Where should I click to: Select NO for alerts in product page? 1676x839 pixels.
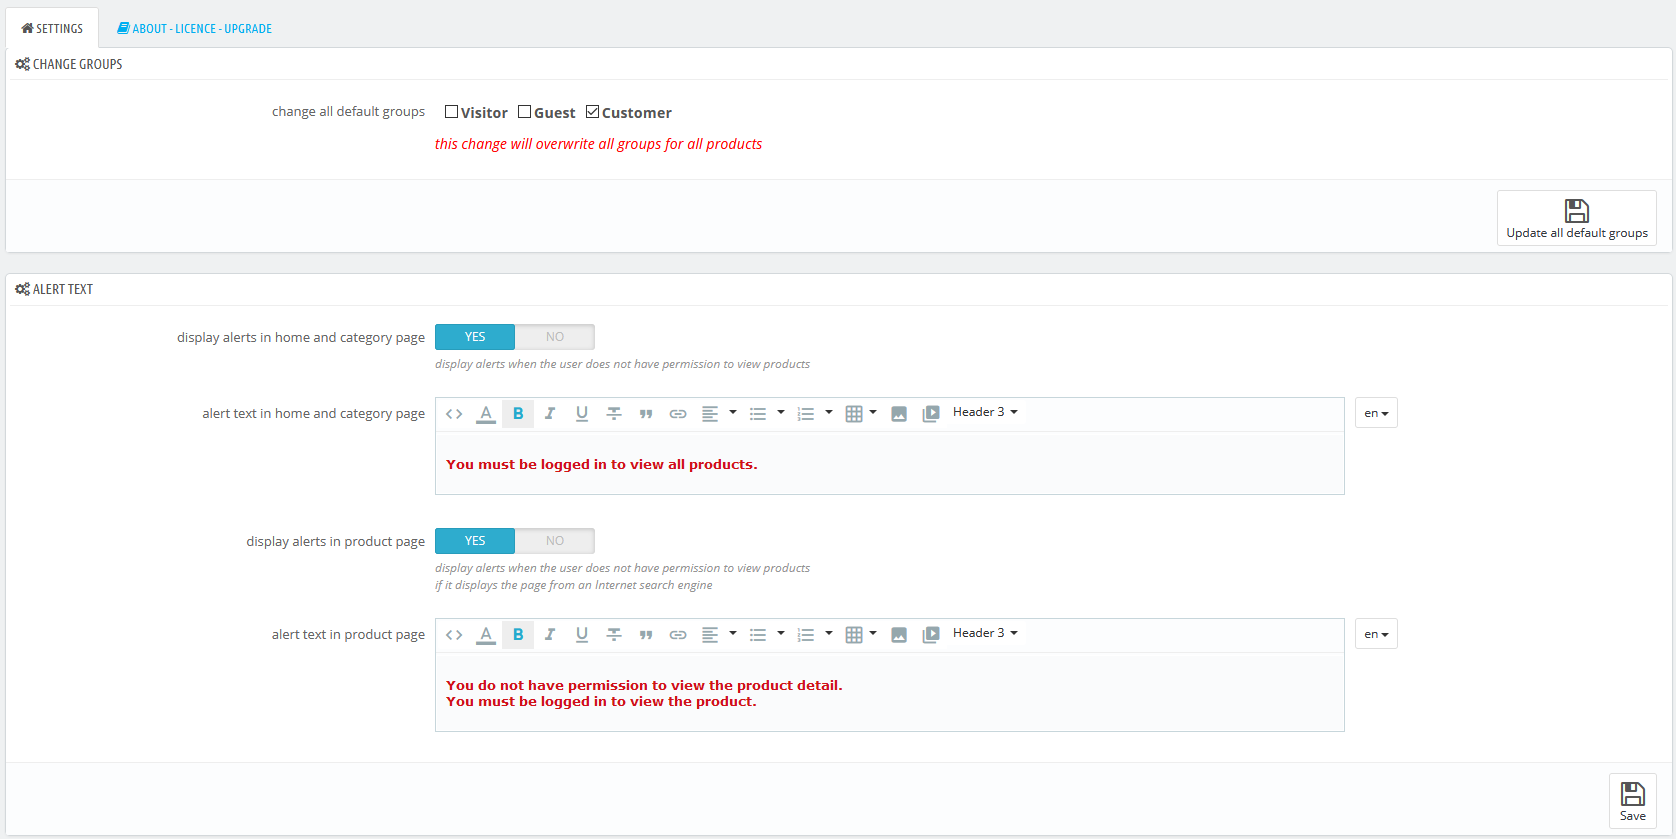tap(555, 541)
